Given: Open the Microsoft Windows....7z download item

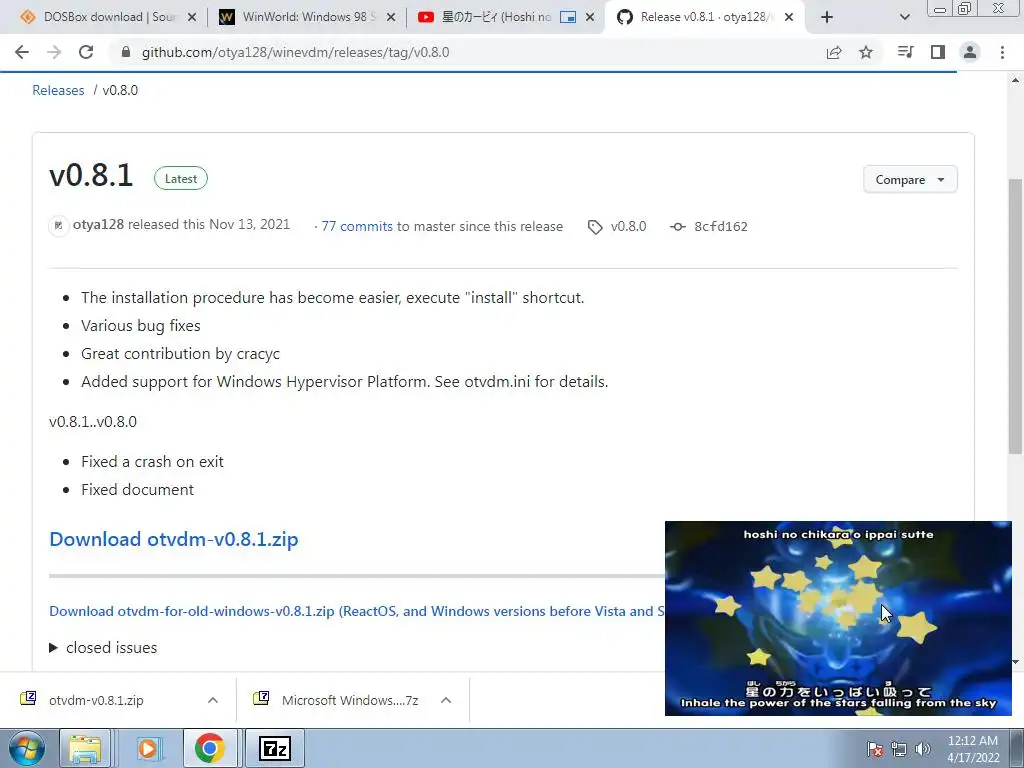Looking at the screenshot, I should [350, 700].
